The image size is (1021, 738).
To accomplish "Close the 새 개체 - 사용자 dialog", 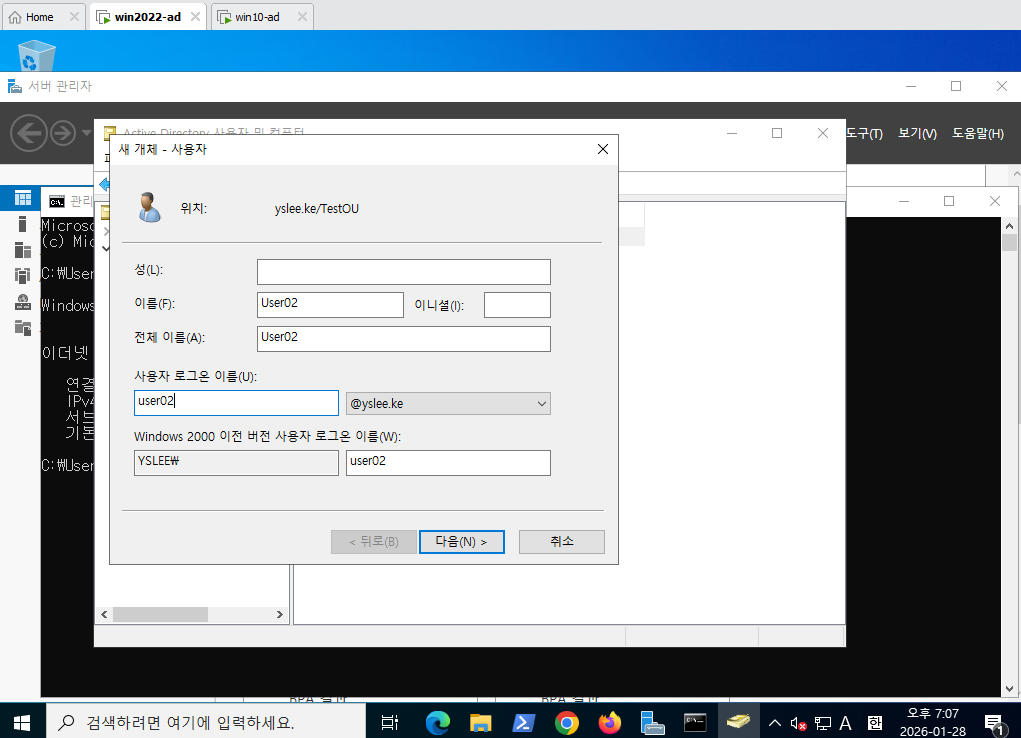I will click(603, 149).
